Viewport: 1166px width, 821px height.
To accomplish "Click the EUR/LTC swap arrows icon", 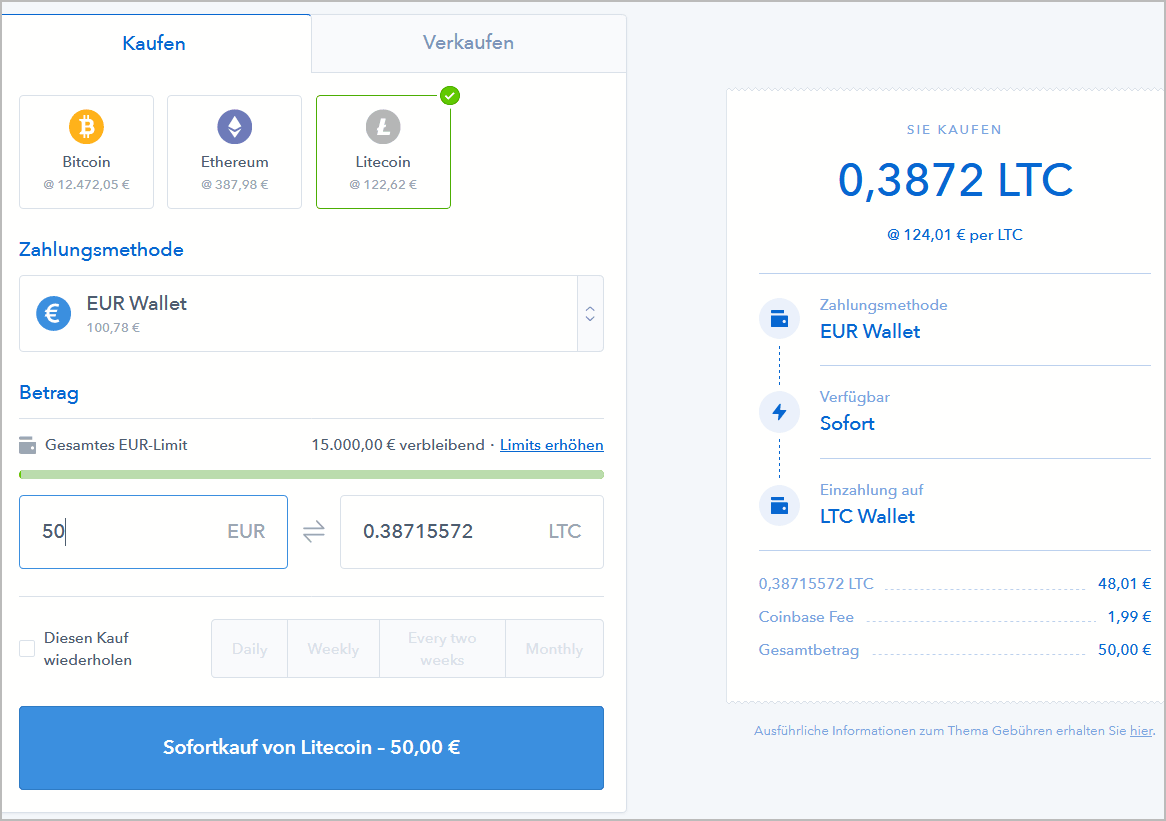I will (314, 532).
